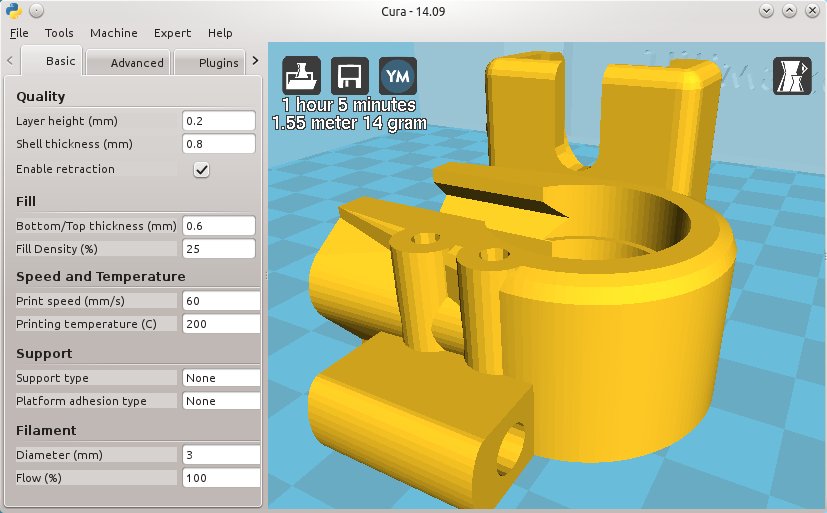The height and width of the screenshot is (513, 827).
Task: Click the YM YouMagine share icon
Action: click(398, 76)
